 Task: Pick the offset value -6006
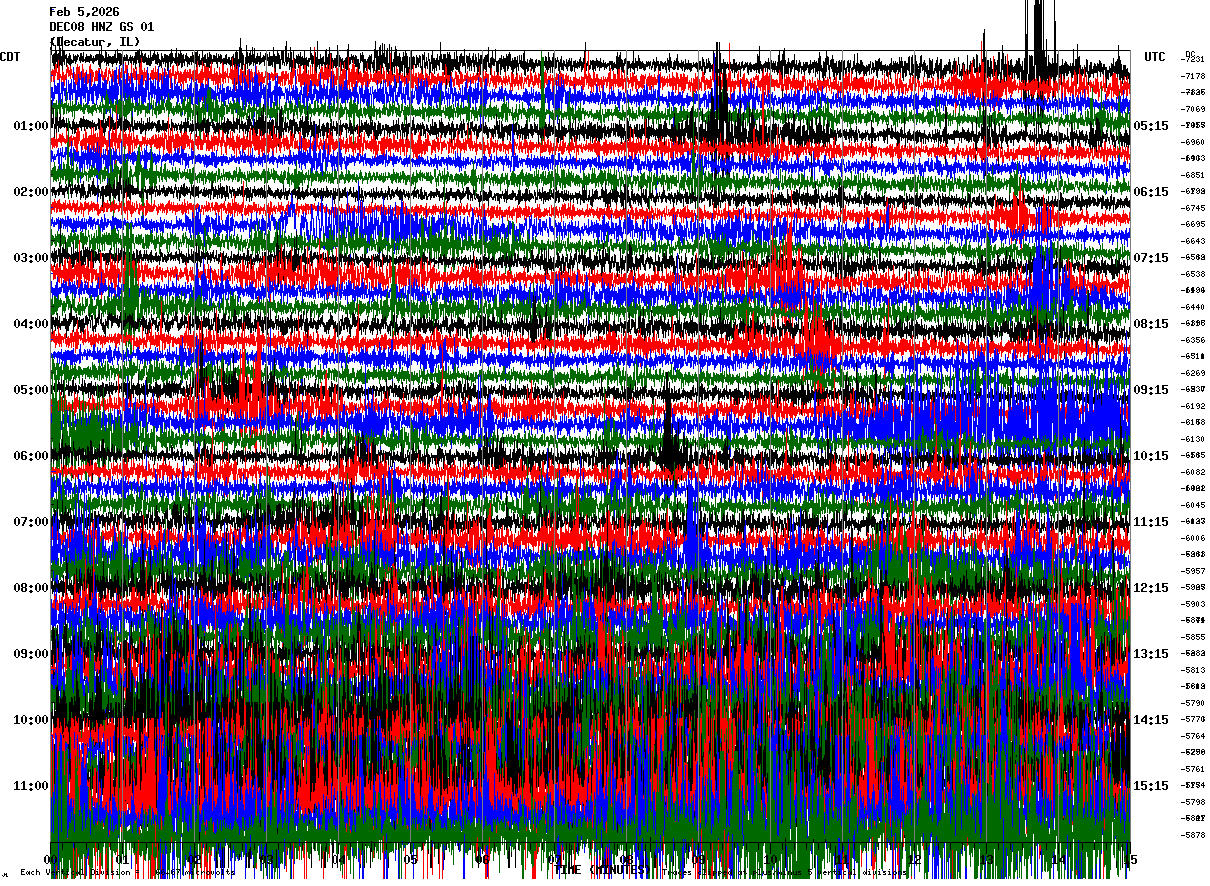click(1194, 538)
